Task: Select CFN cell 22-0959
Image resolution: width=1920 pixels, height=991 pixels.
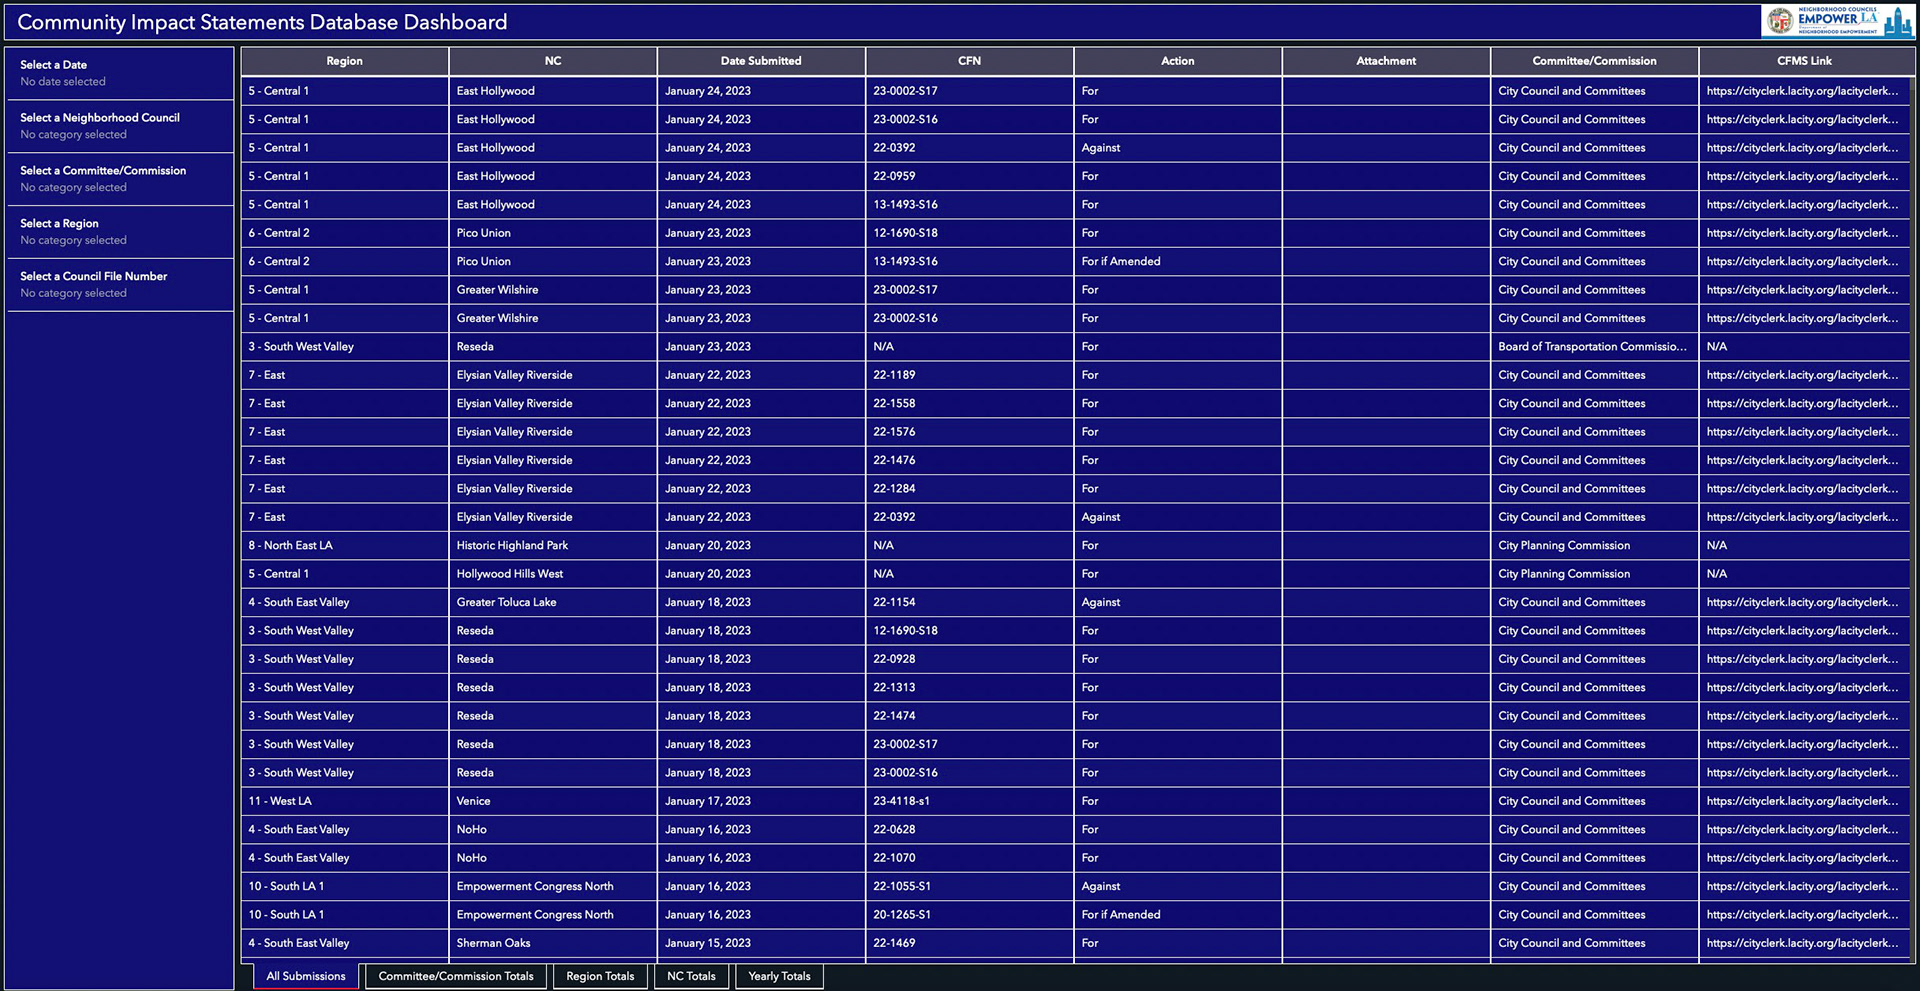Action: pyautogui.click(x=969, y=176)
